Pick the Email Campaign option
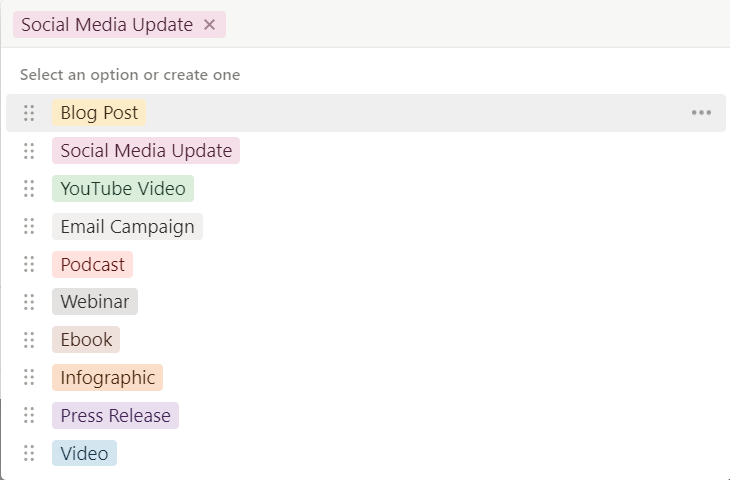 pos(127,227)
